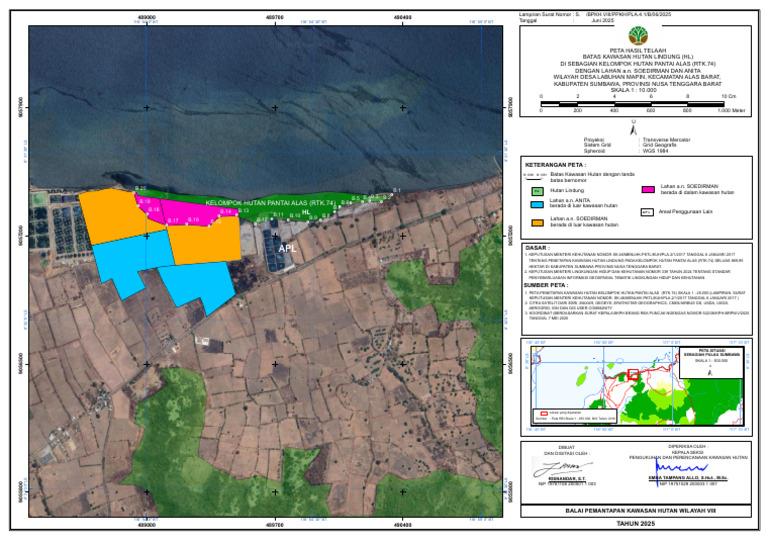Click the orange SOEDIRMAN legend swatch
768x544 pixels.
click(x=538, y=222)
